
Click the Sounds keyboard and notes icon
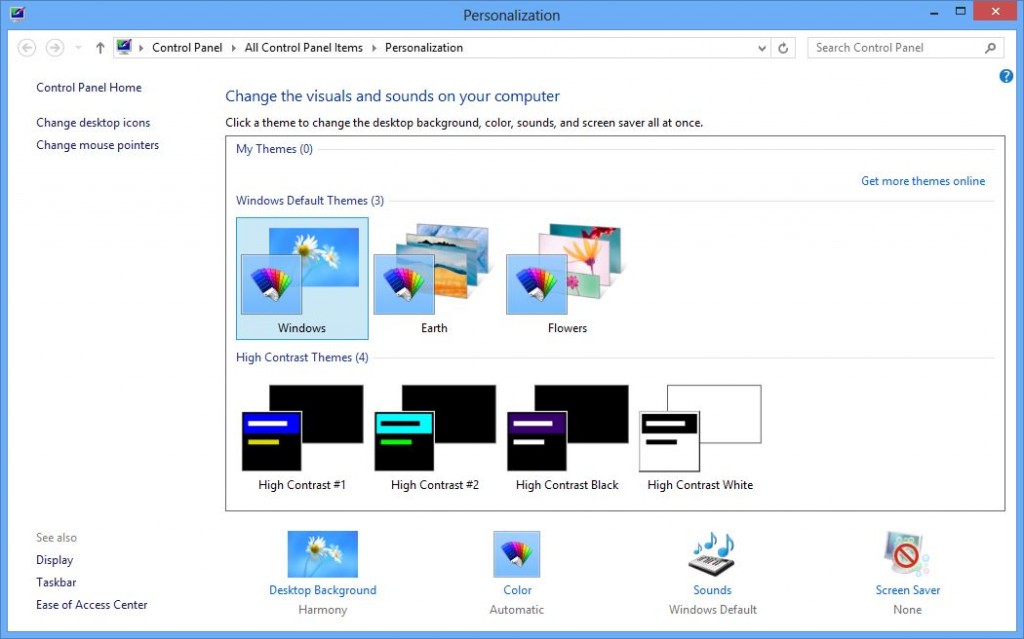(712, 554)
